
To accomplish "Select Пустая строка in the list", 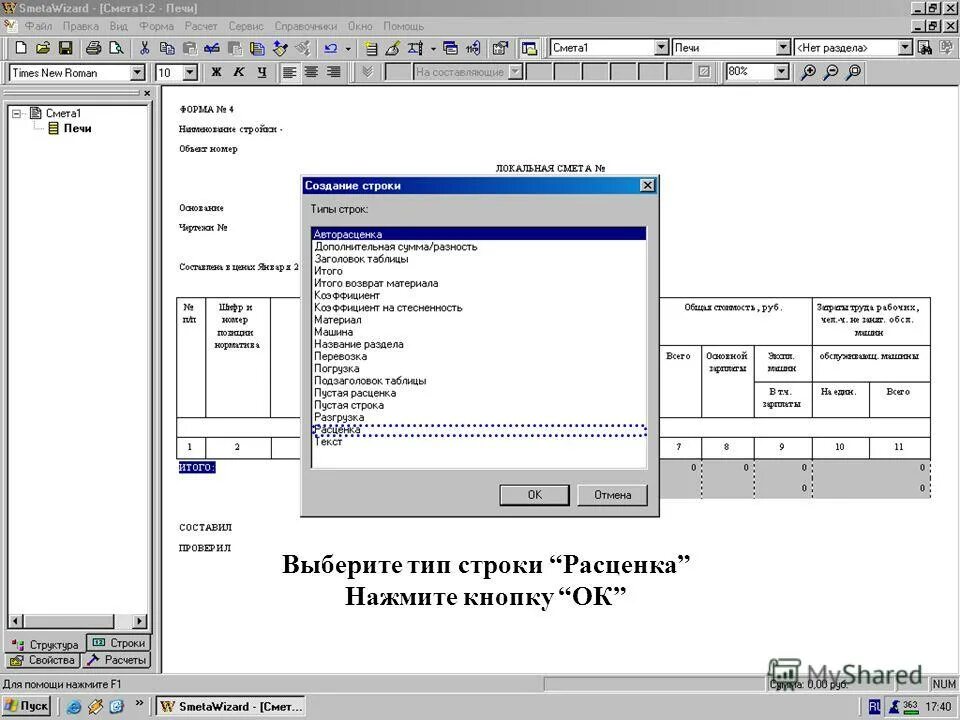I will (x=479, y=405).
